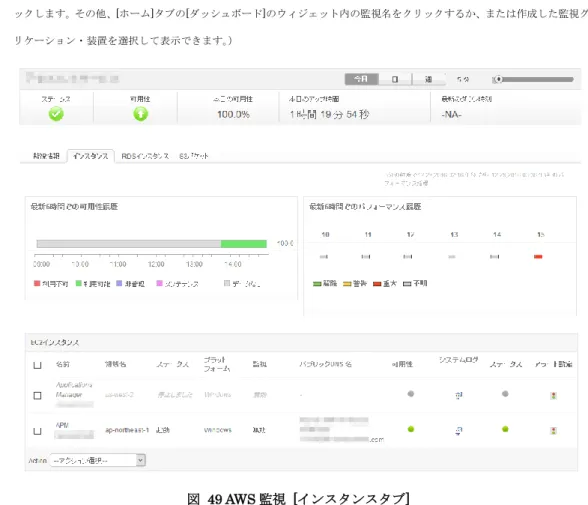Click red critical marker in performance history
Image resolution: width=588 pixels, height=505 pixels.
point(538,257)
